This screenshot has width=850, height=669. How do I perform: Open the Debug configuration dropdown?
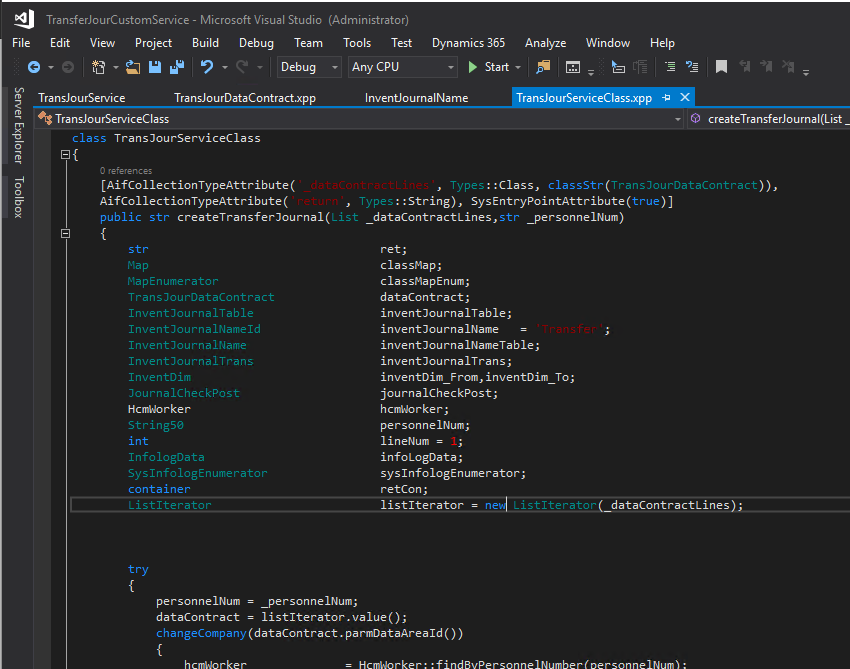(x=310, y=67)
